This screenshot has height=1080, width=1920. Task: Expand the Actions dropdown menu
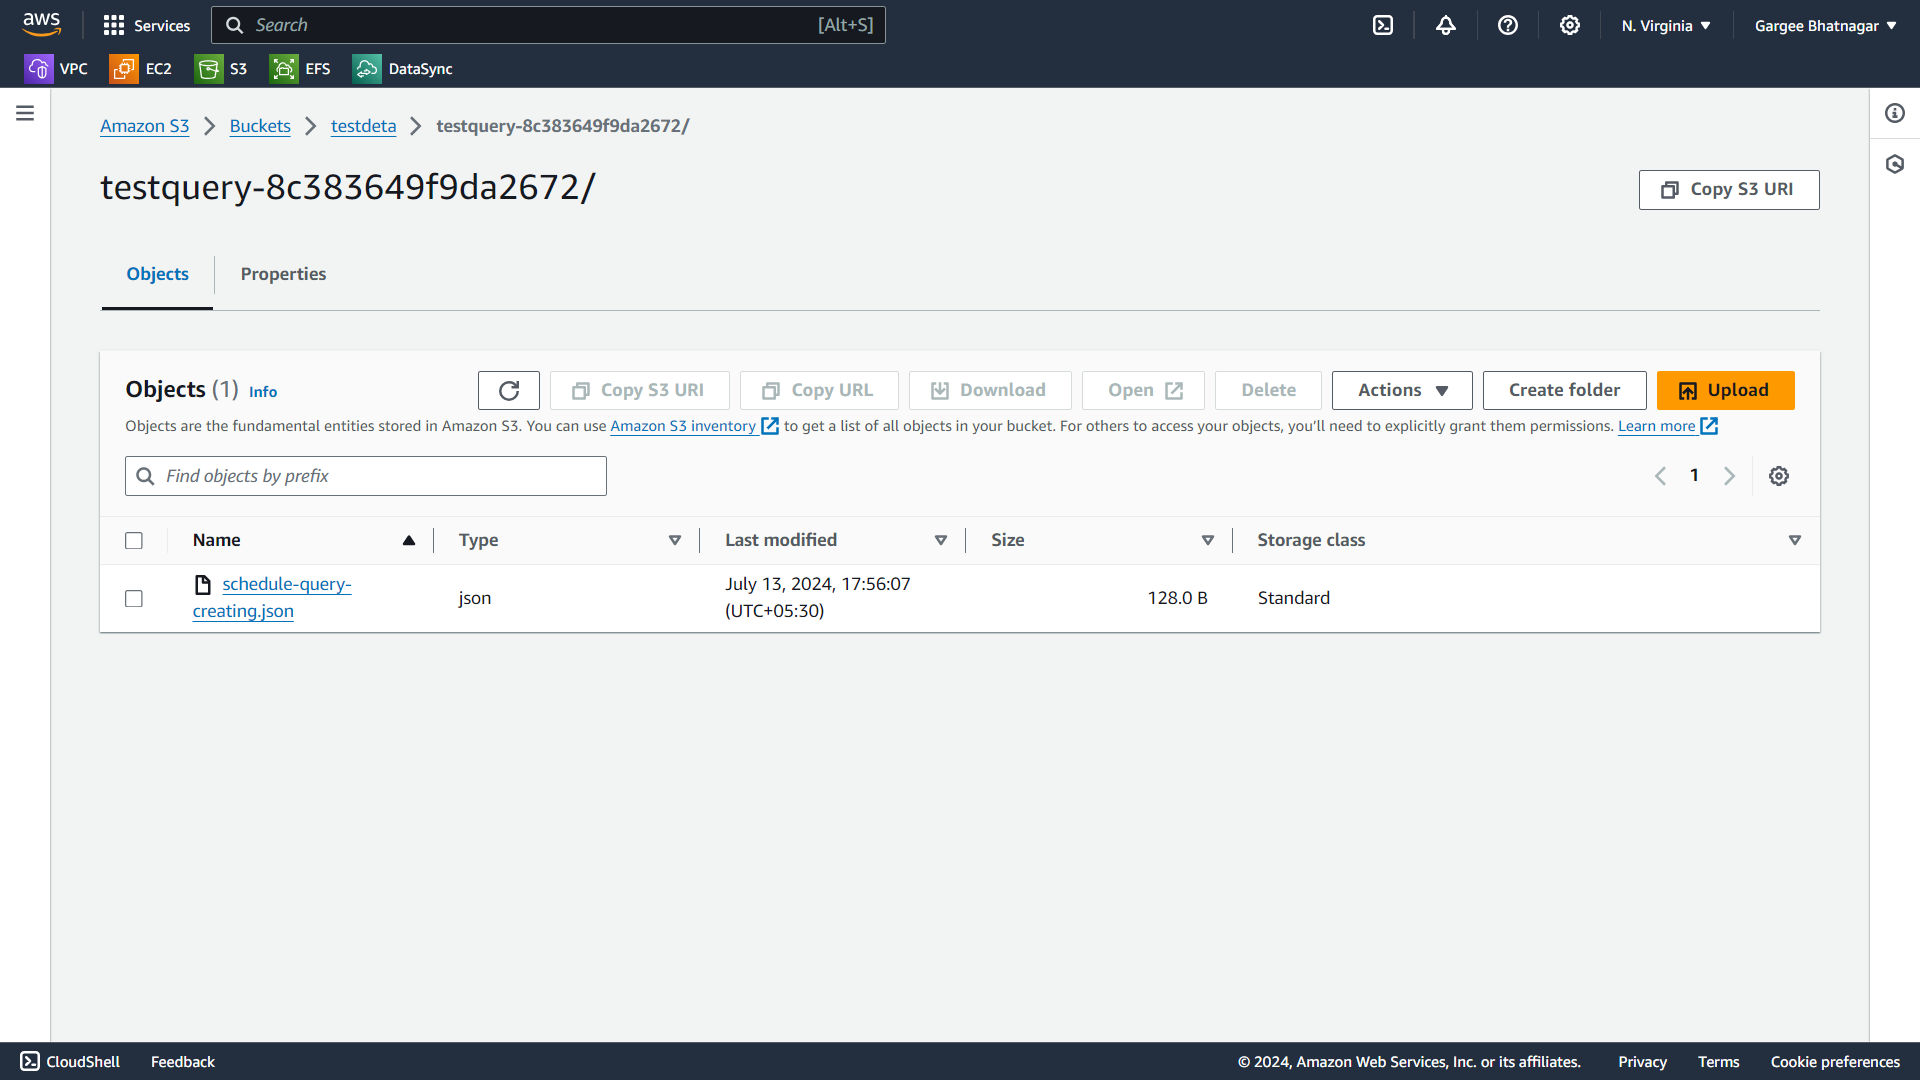[1402, 390]
